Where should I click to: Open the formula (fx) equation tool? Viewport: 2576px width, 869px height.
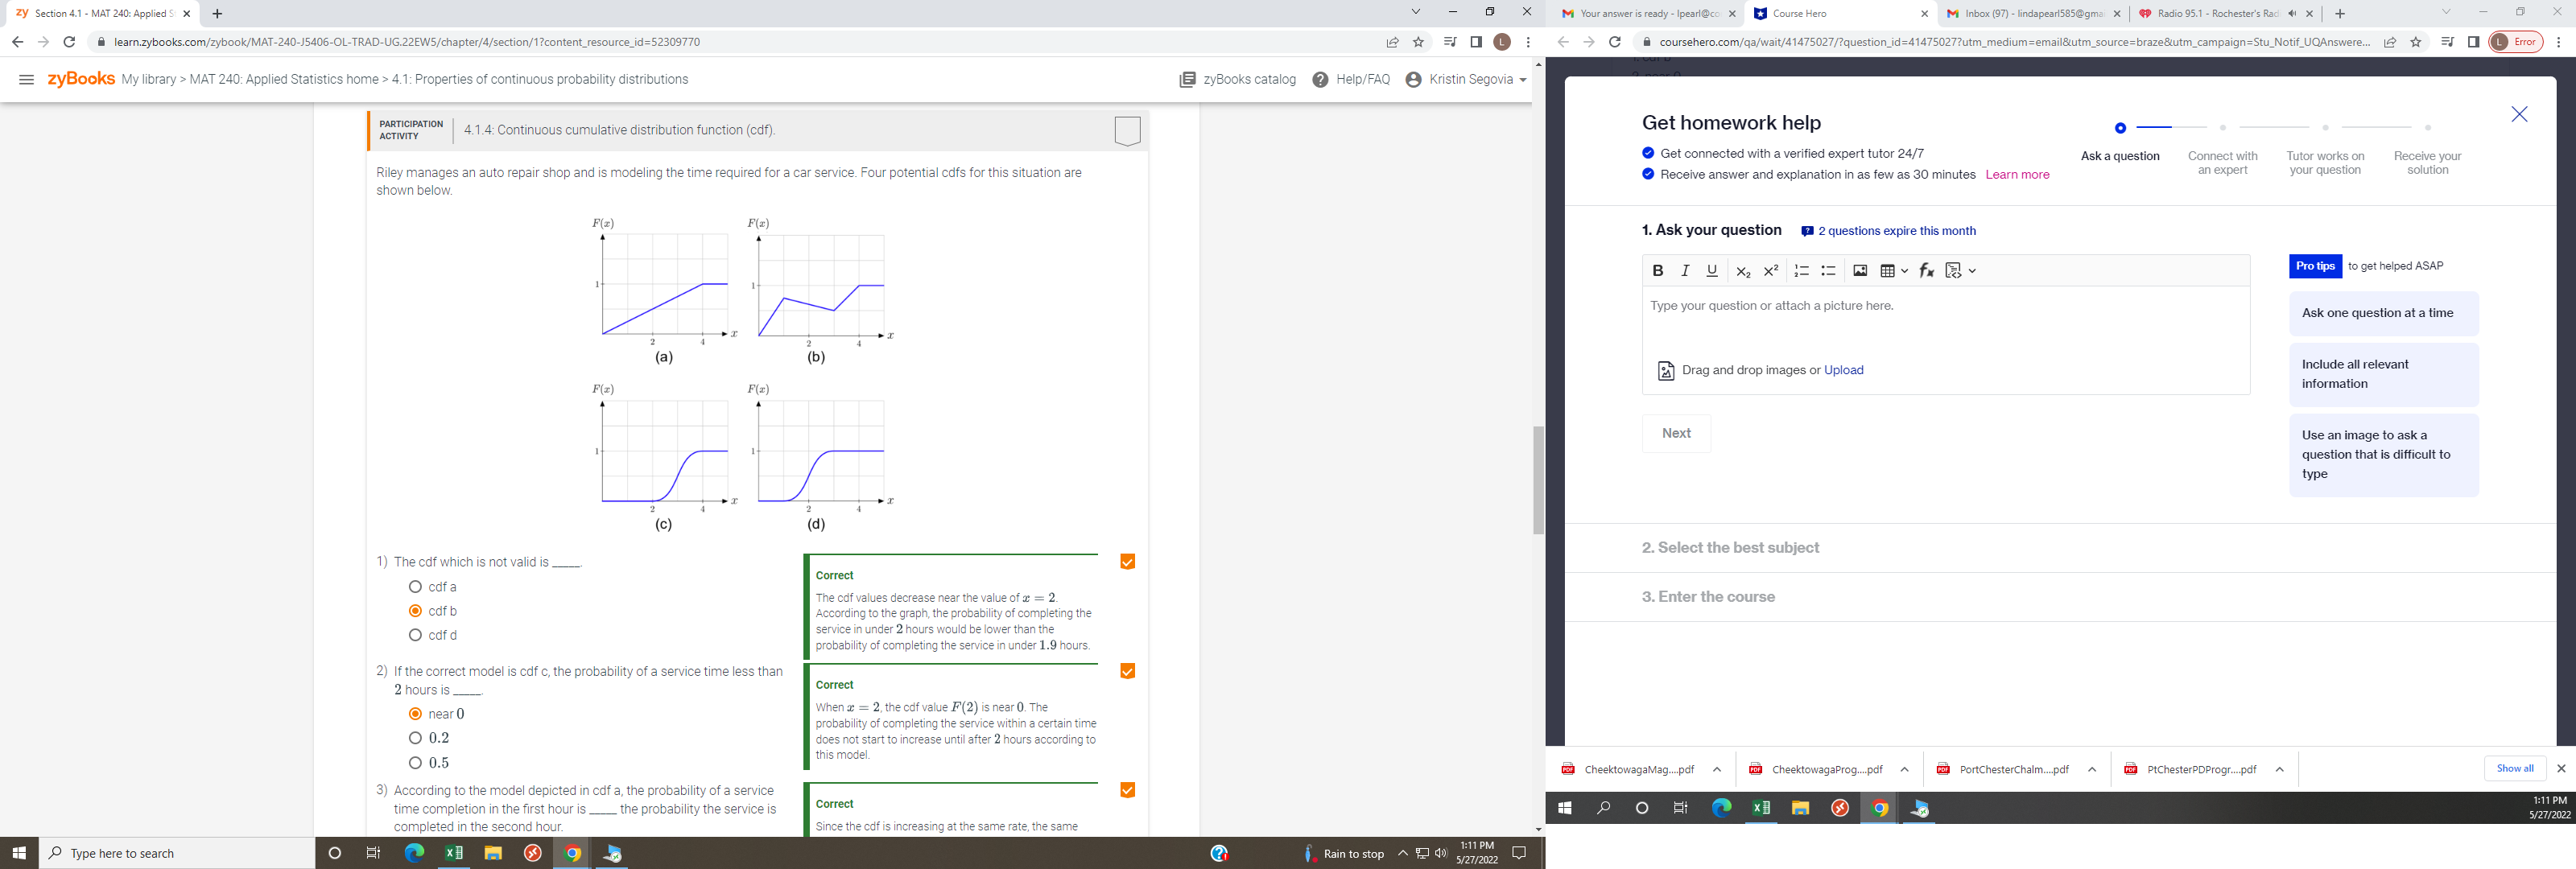[x=1926, y=271]
